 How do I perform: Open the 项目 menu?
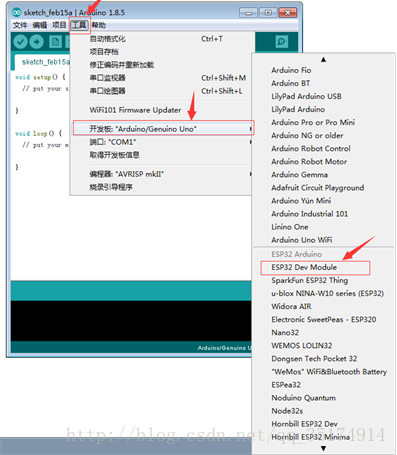[x=59, y=25]
